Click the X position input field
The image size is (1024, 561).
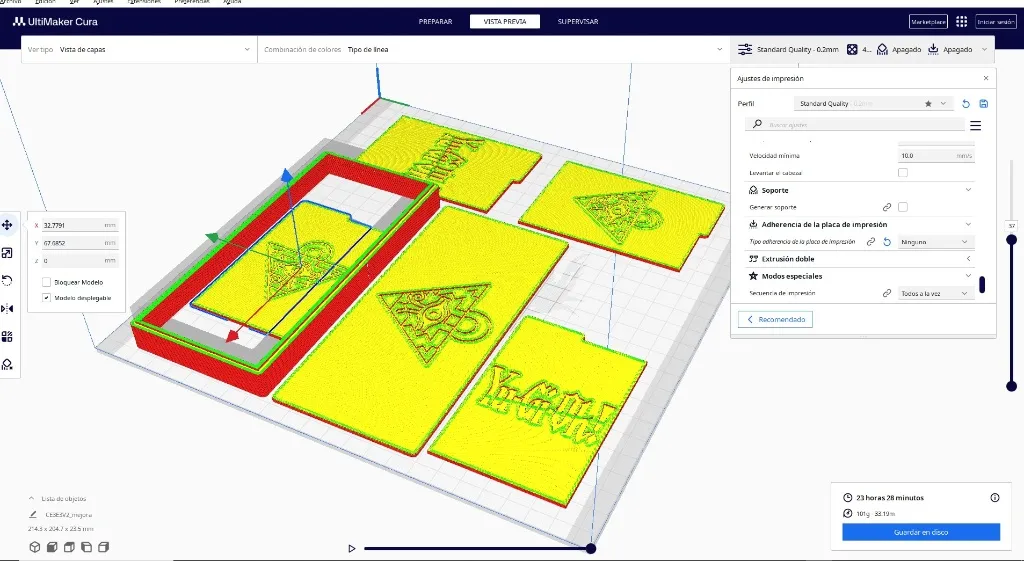[x=80, y=225]
